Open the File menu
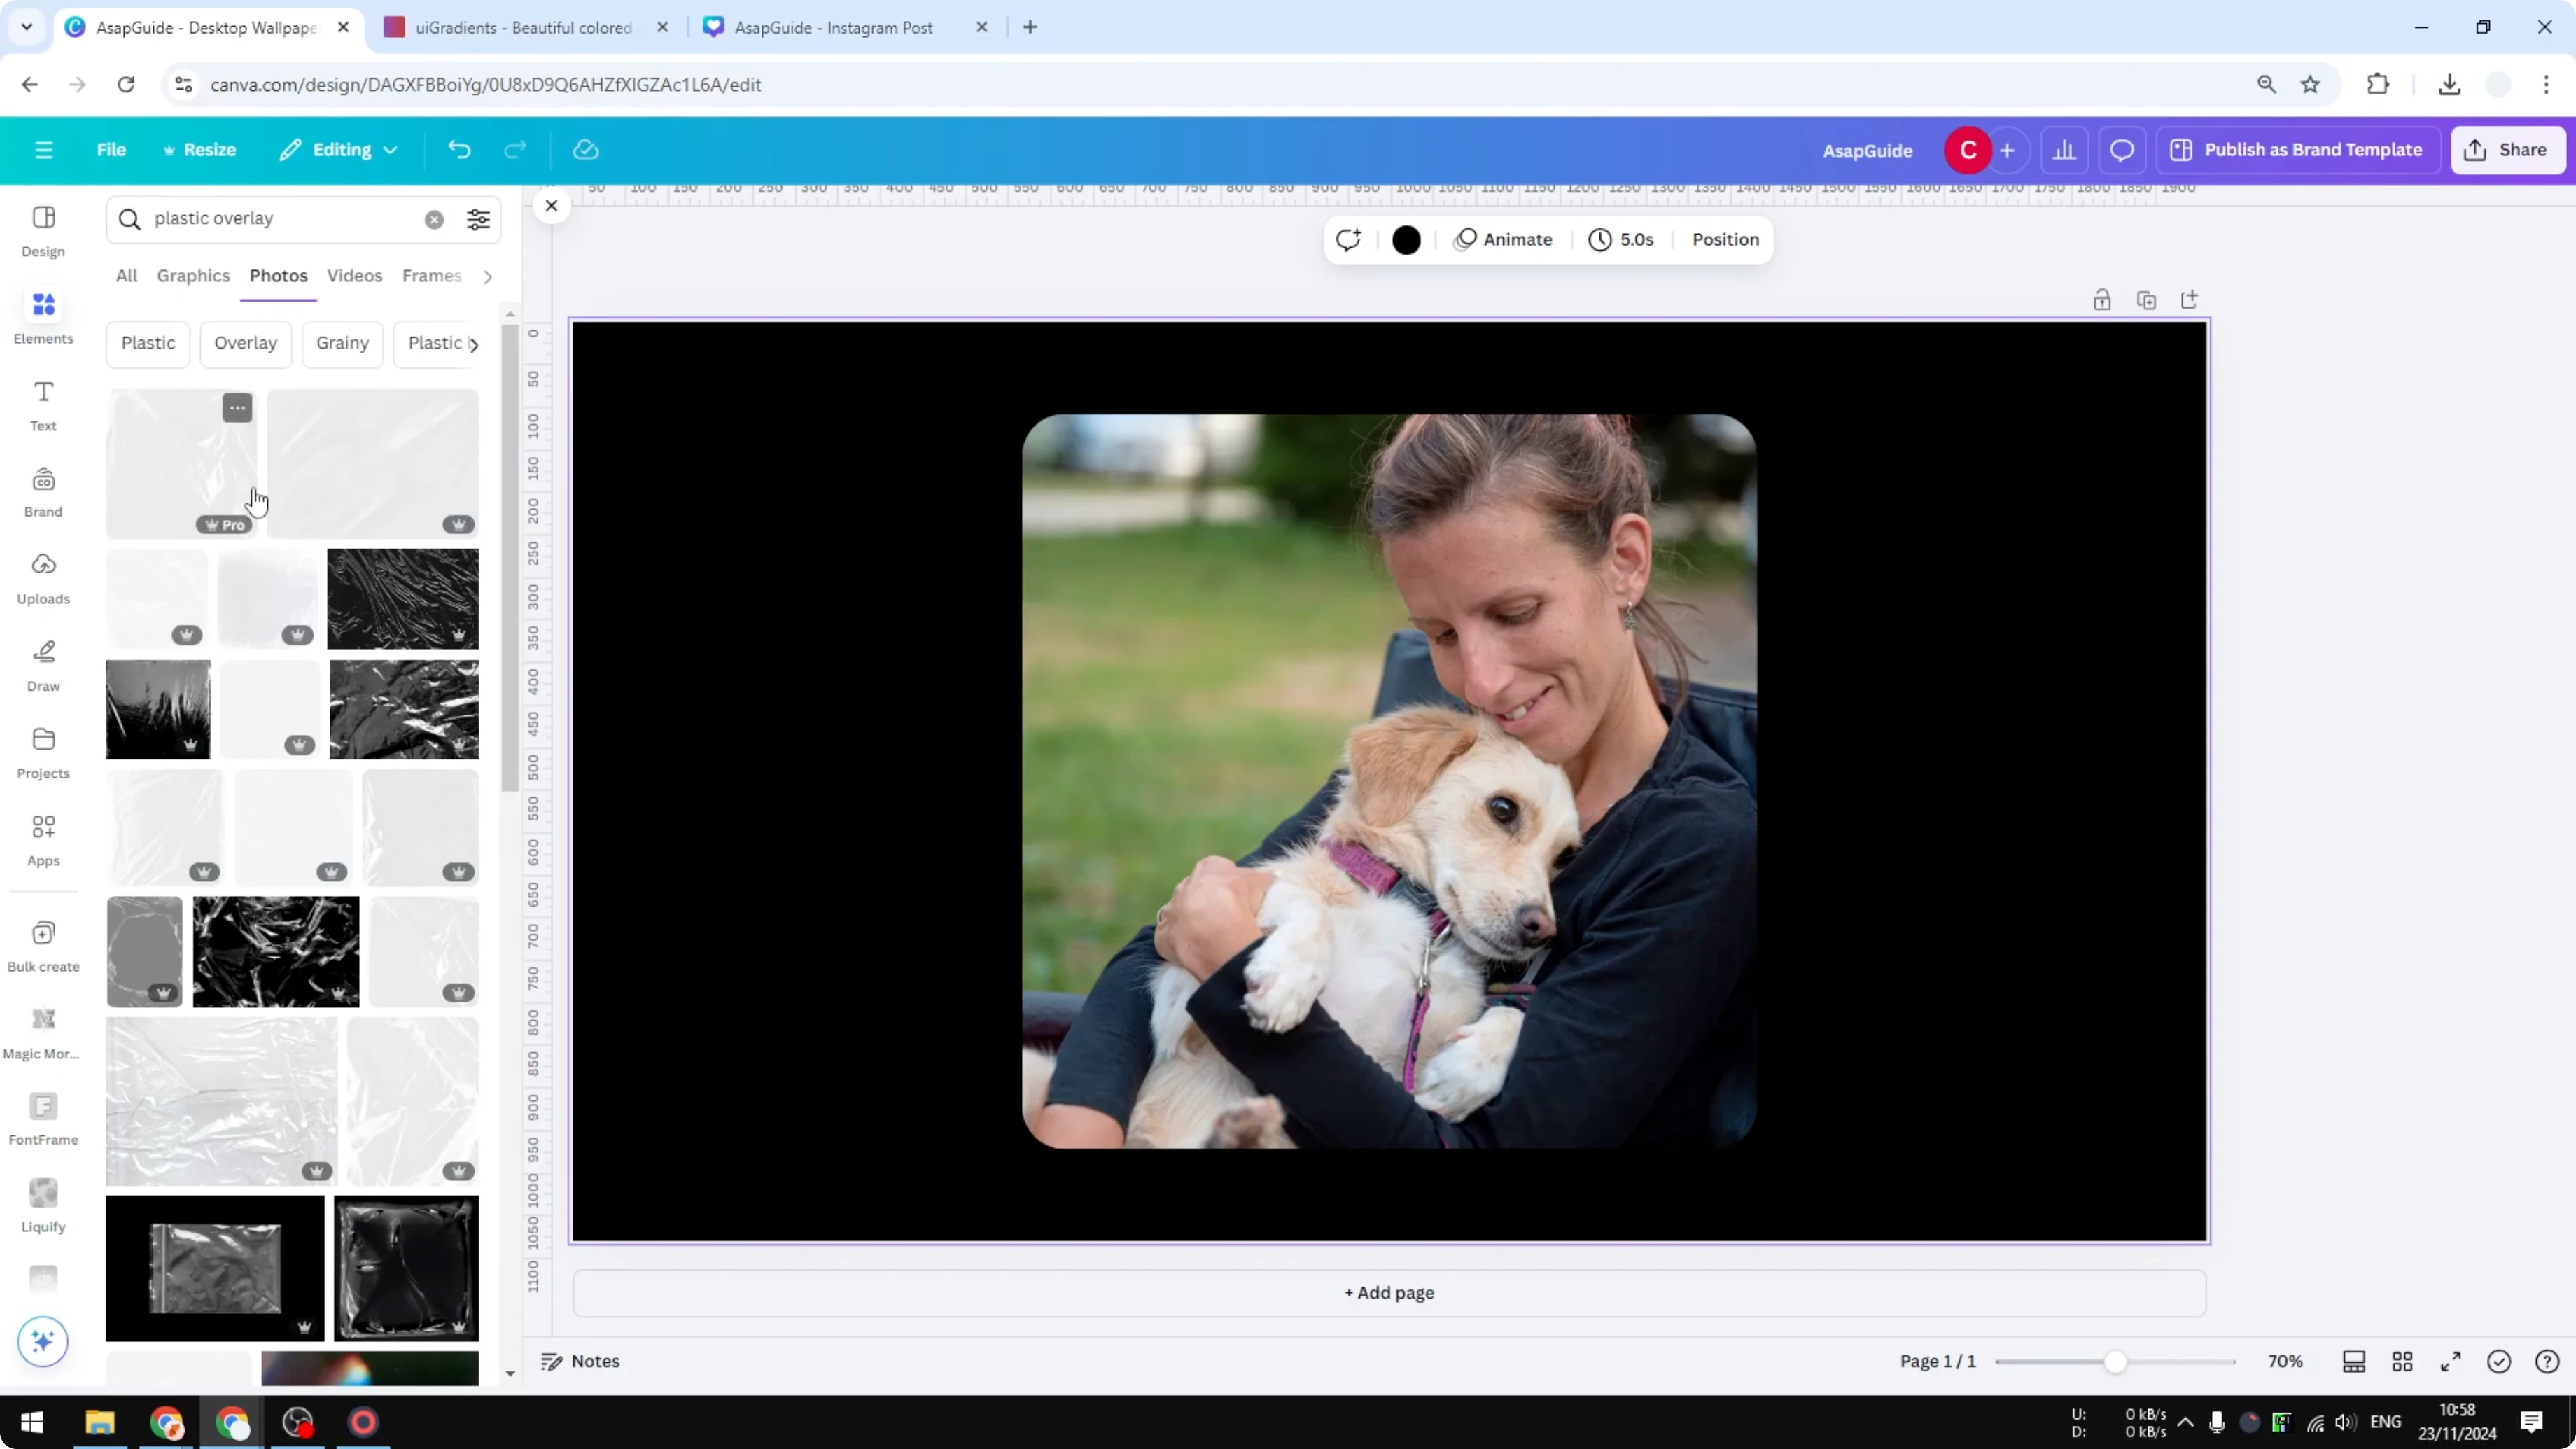2576x1449 pixels. click(111, 149)
